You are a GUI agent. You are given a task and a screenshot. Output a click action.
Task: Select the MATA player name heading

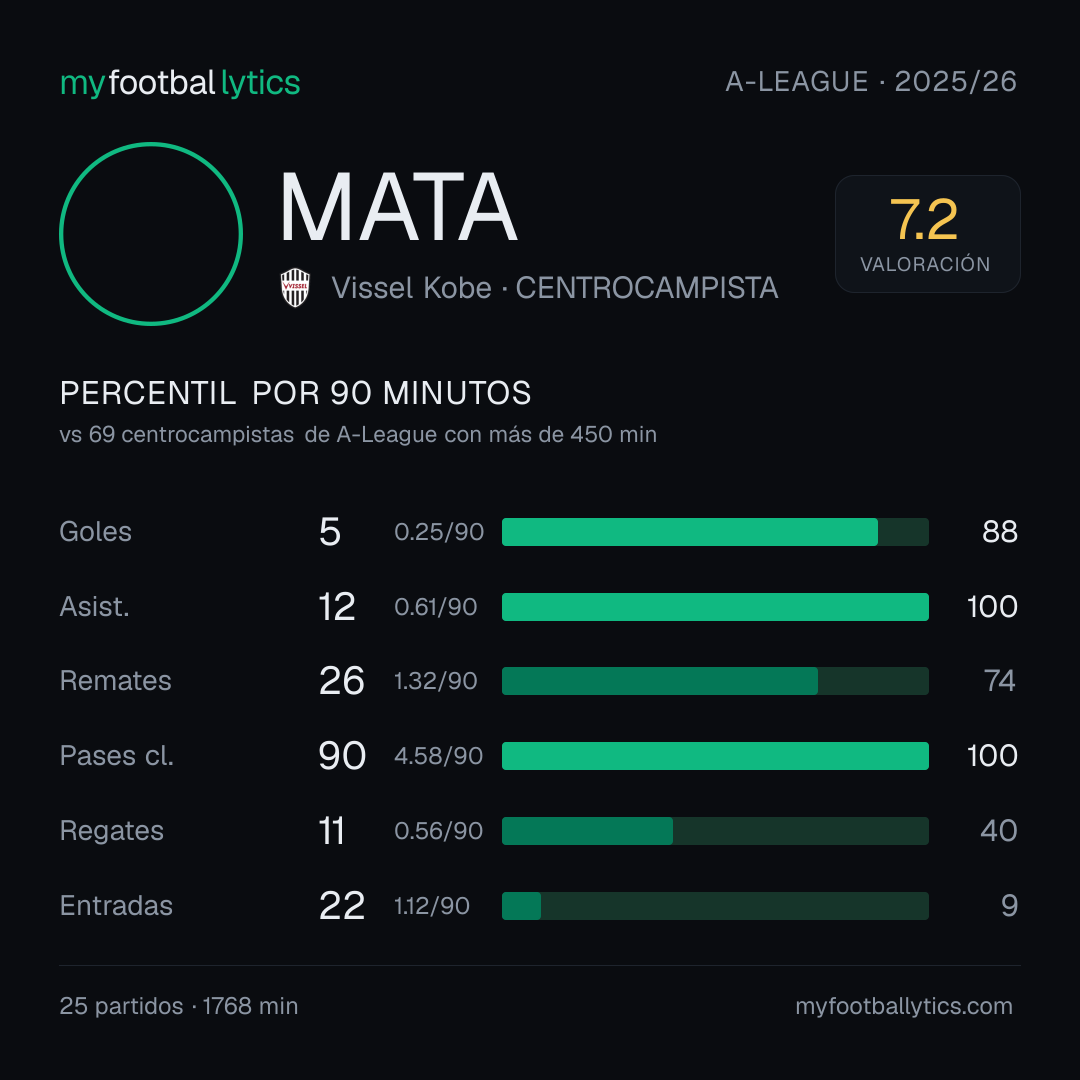coord(398,207)
